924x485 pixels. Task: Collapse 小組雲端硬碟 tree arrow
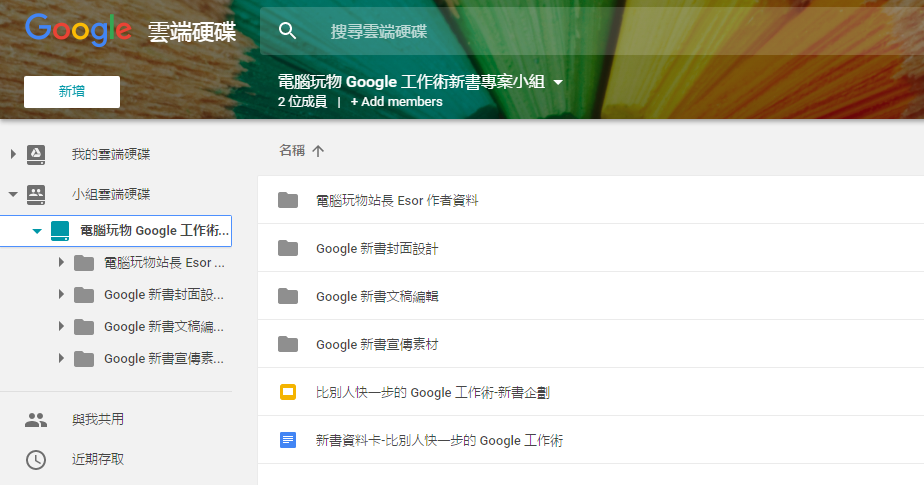[x=13, y=194]
